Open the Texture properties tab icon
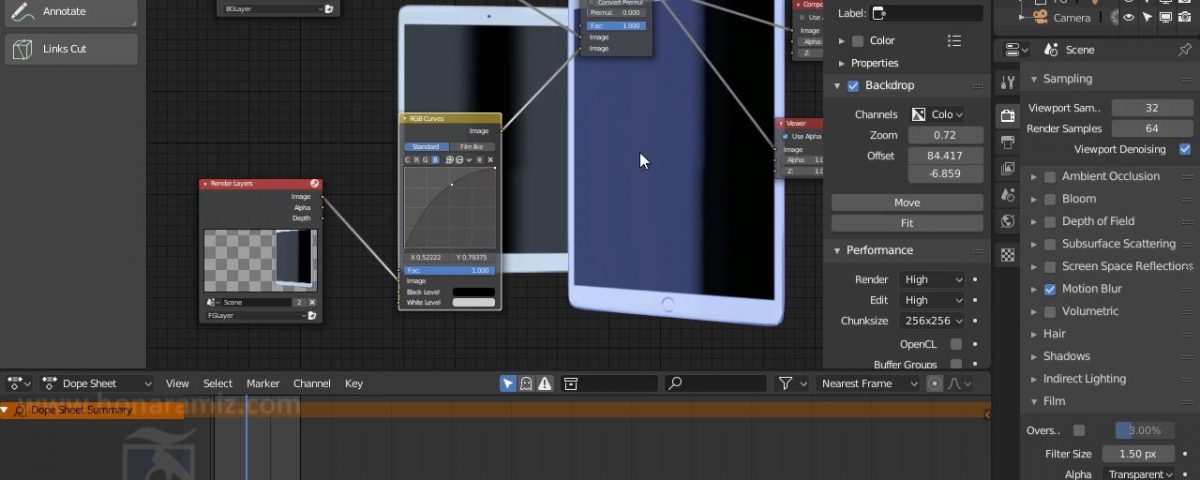 click(1008, 255)
